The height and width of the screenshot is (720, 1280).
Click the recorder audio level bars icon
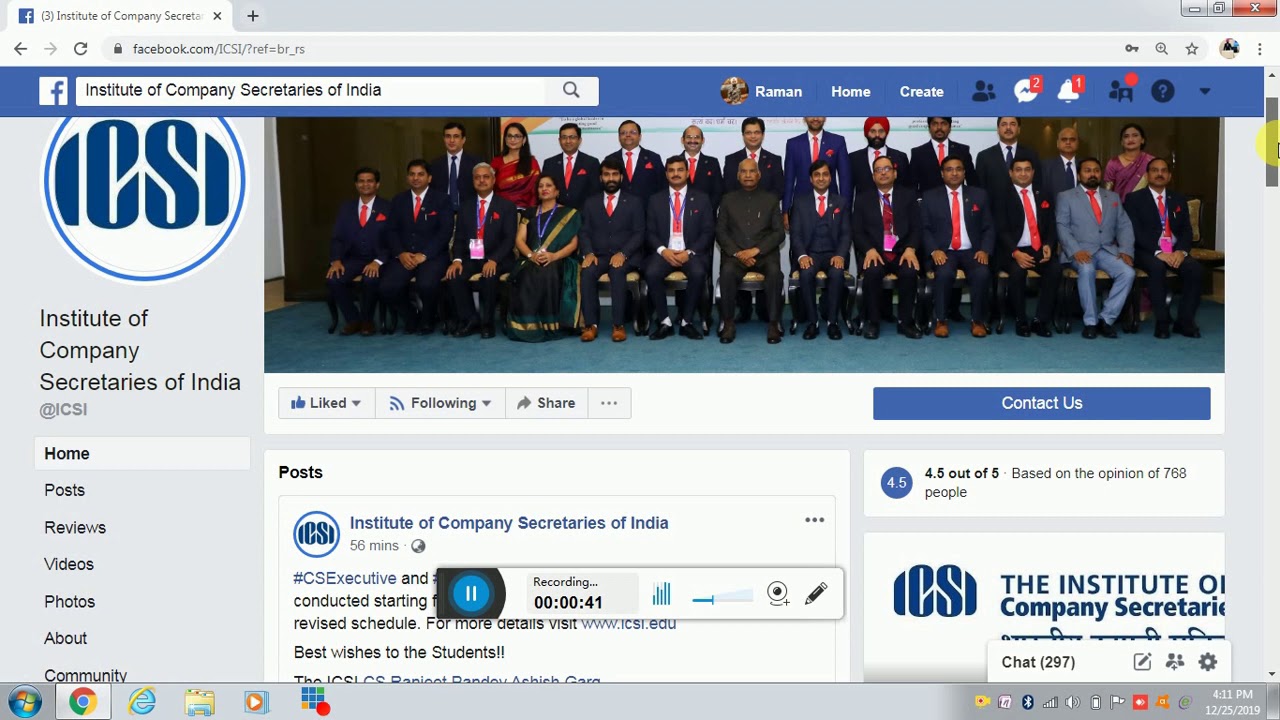[661, 595]
